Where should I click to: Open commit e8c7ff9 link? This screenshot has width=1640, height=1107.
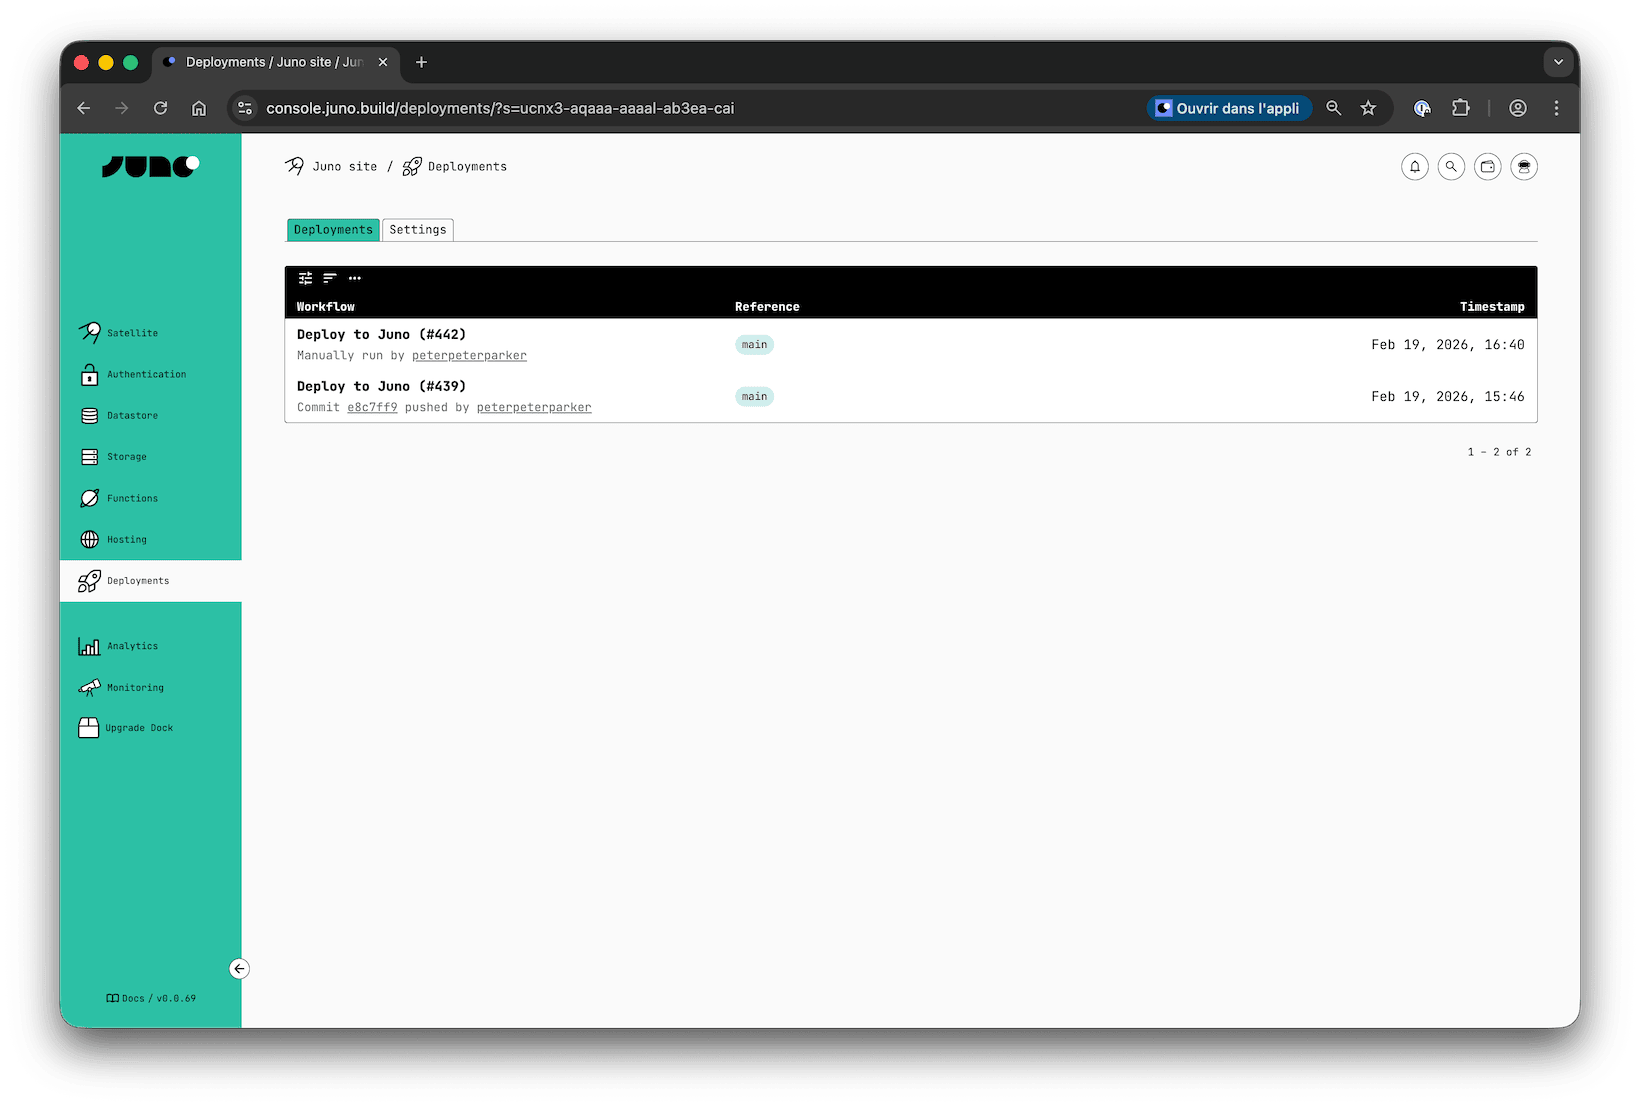(371, 407)
